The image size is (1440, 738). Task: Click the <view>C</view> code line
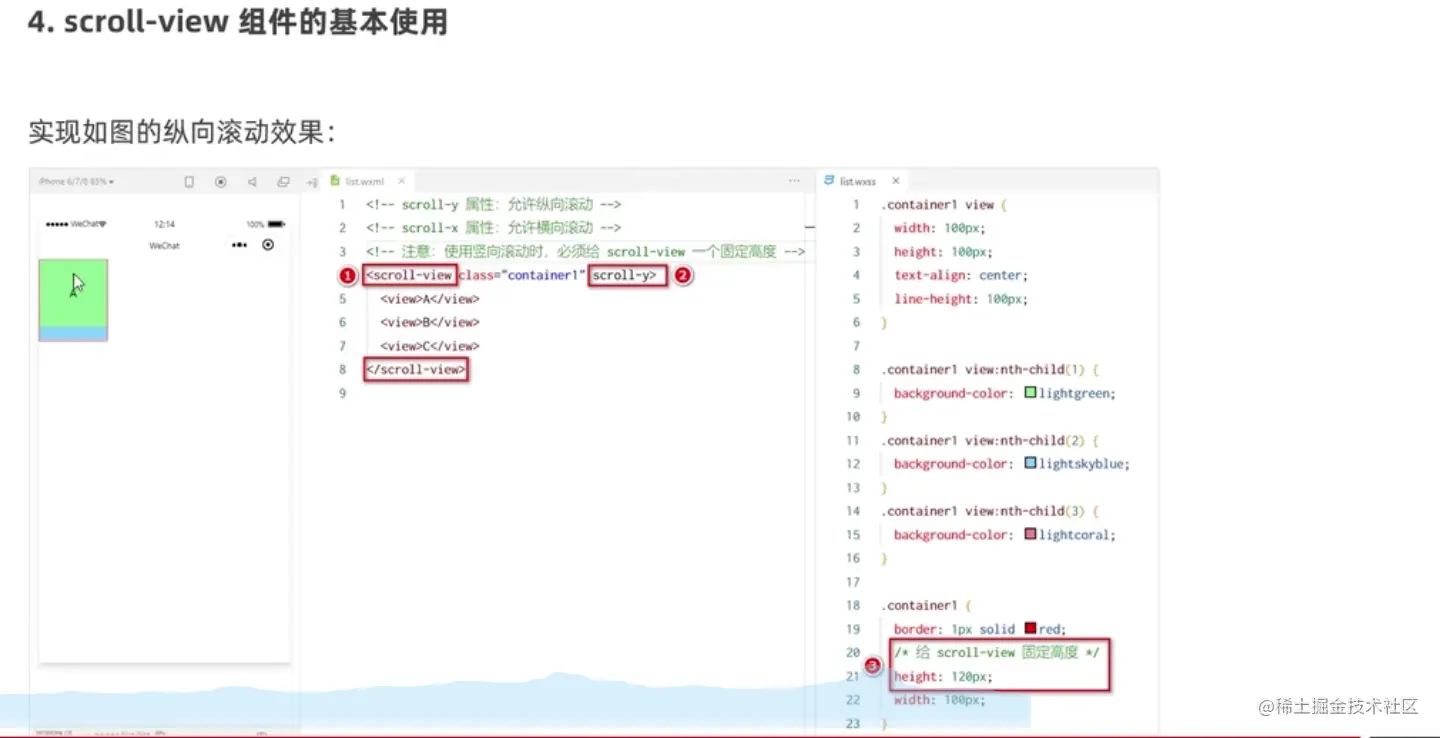click(x=429, y=346)
